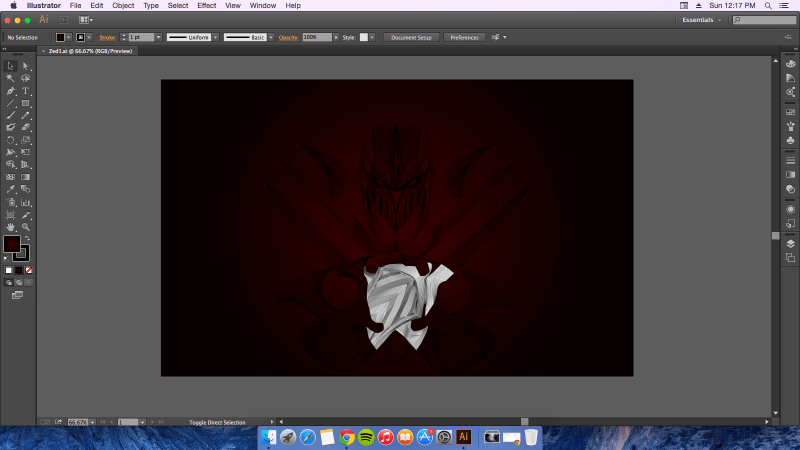Set paint mode to None
The image size is (800, 450).
click(29, 270)
